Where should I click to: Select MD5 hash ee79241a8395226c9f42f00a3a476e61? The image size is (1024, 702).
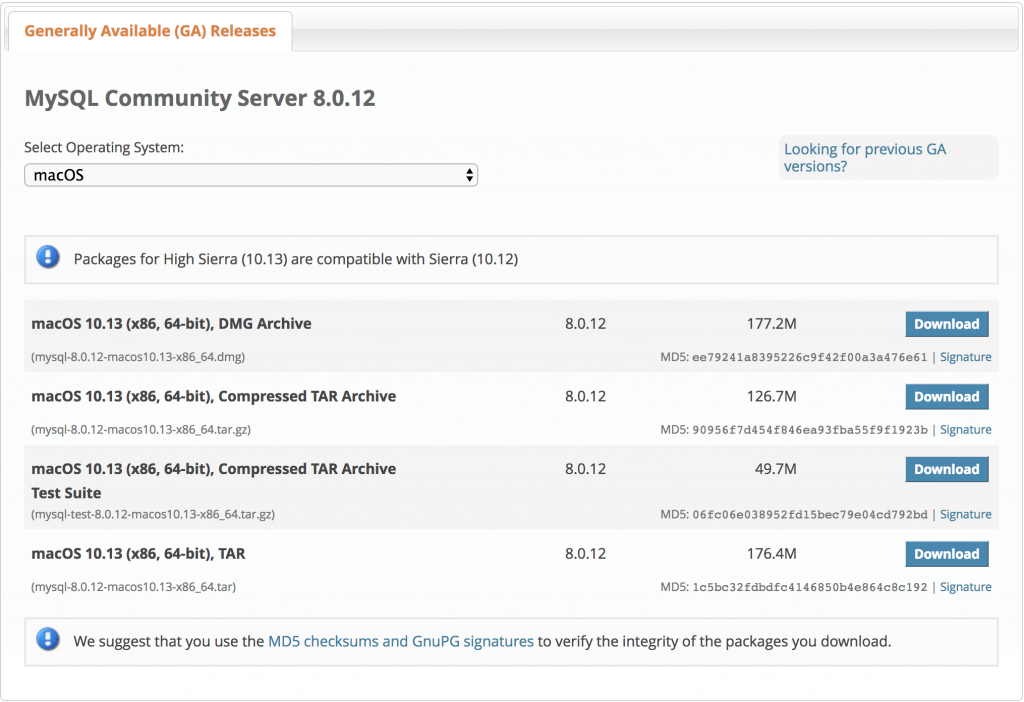click(x=809, y=357)
